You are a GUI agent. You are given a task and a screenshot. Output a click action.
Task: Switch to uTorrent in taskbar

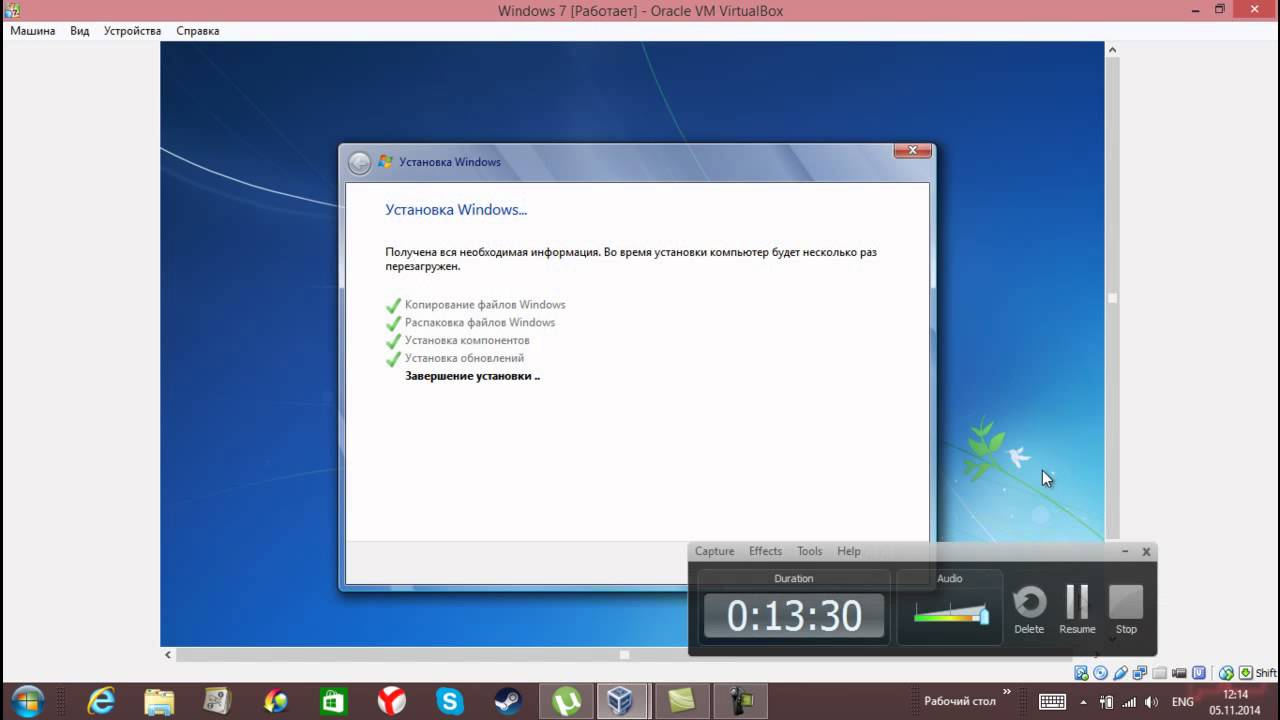566,702
